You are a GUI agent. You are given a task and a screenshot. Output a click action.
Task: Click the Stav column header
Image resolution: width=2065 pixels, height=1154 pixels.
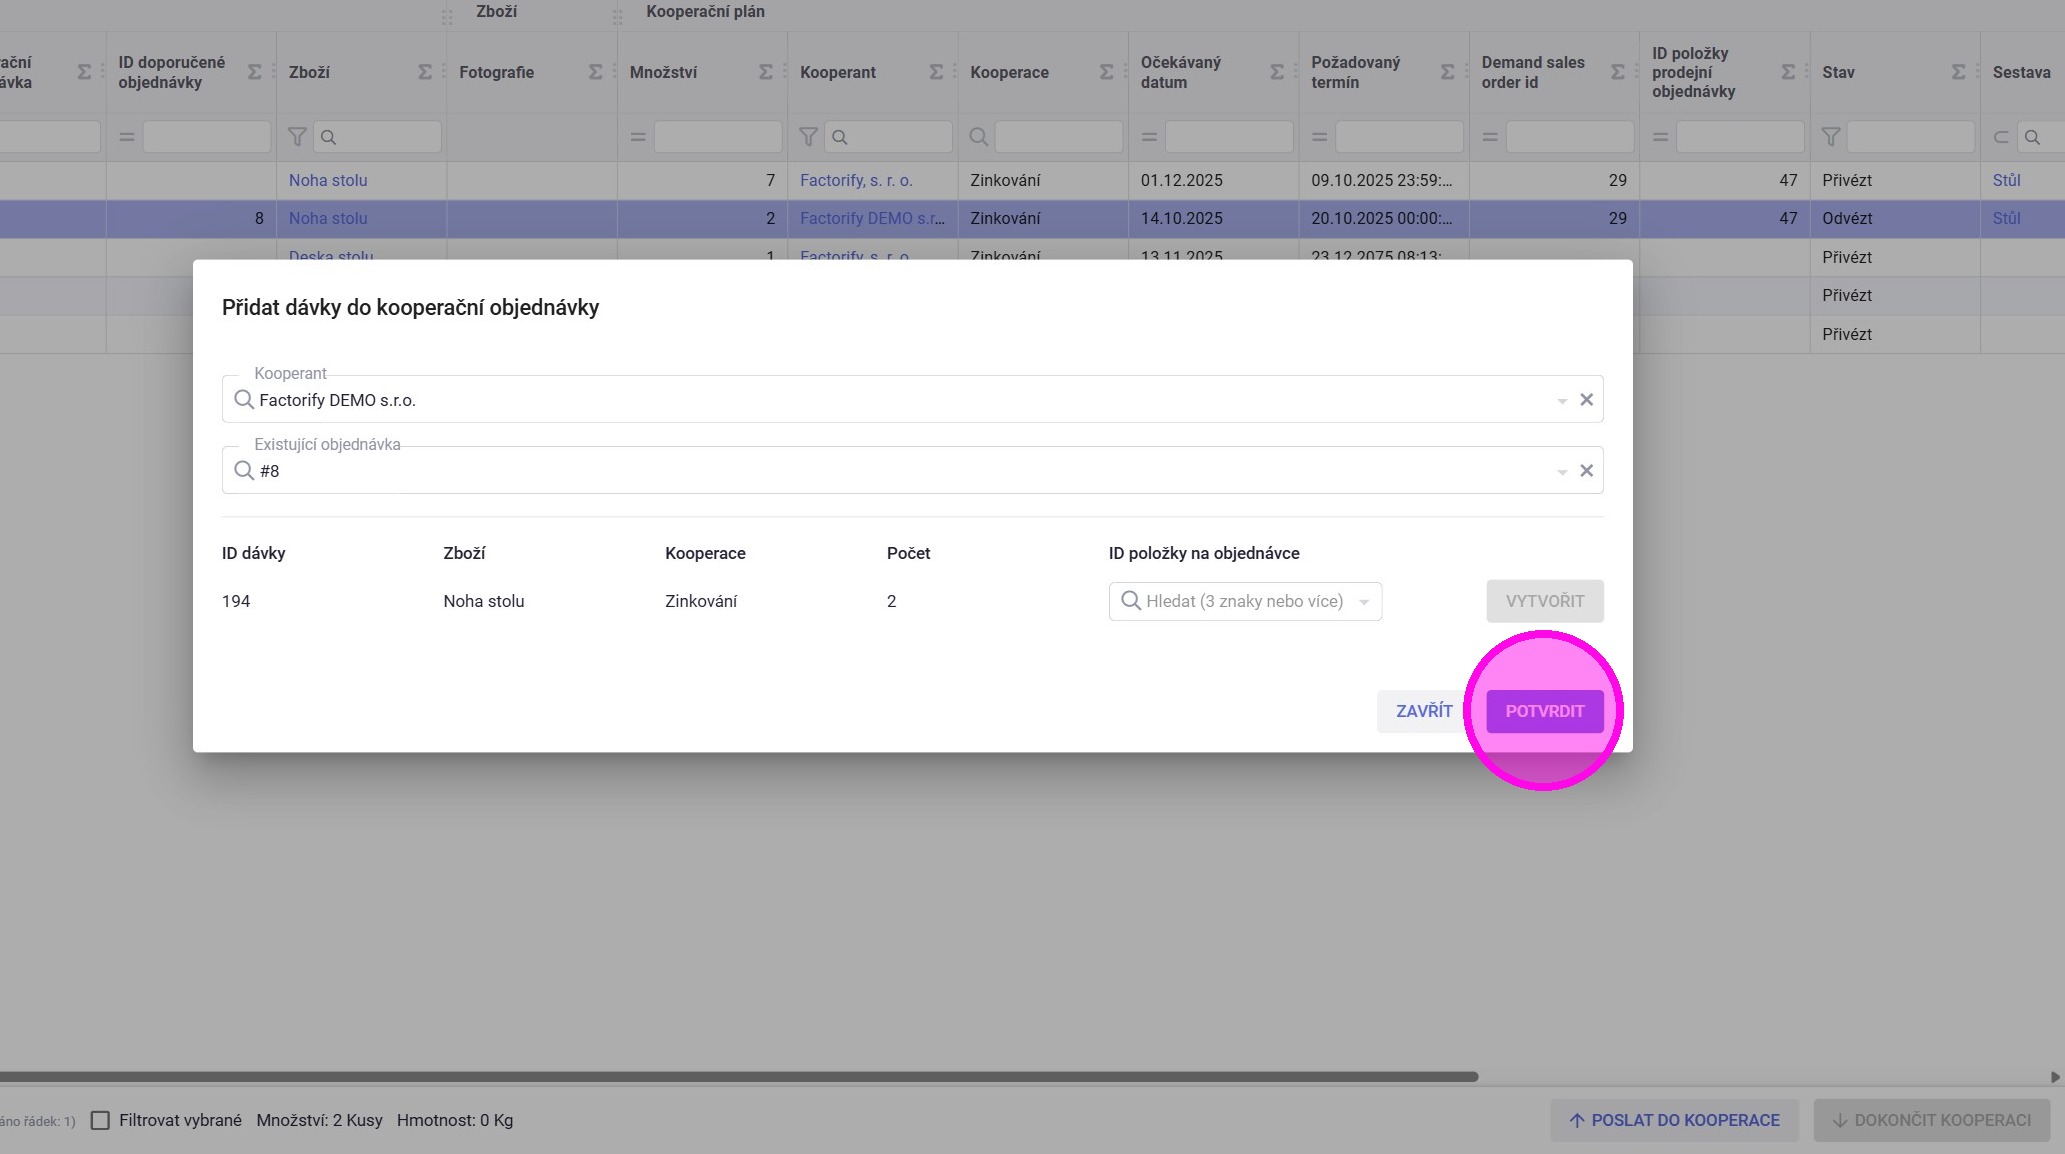(x=1838, y=72)
